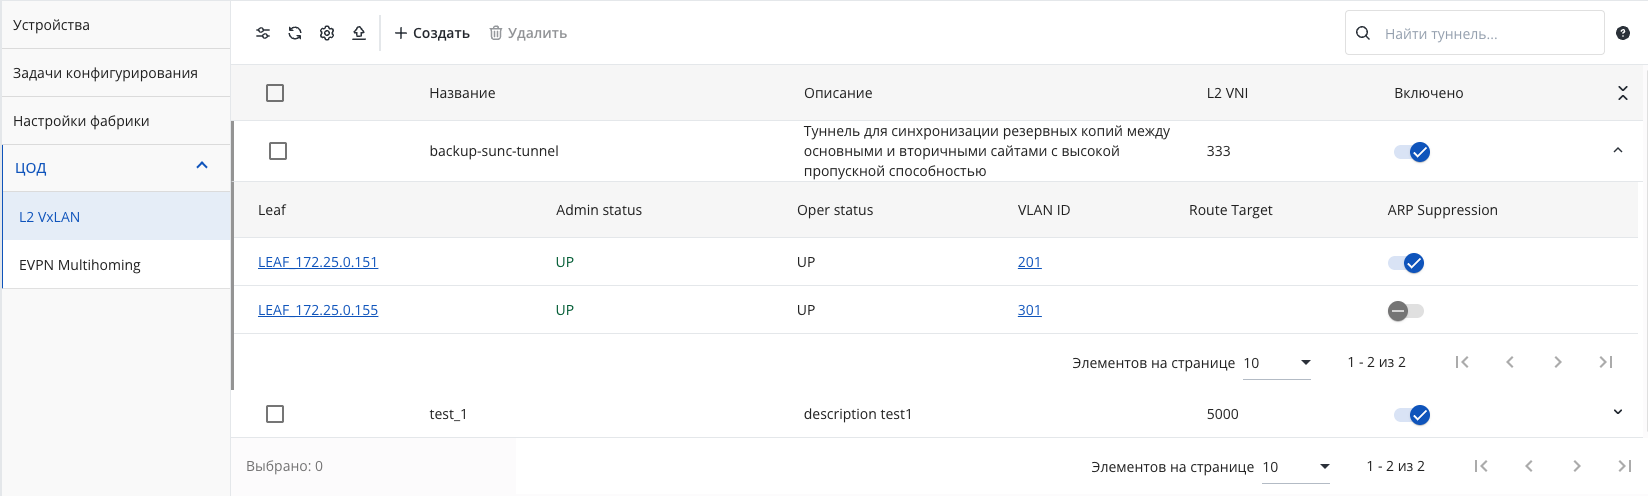Toggle Enabled switch for backup-sunc-tunnel
Viewport: 1648px width, 496px height.
[1412, 152]
